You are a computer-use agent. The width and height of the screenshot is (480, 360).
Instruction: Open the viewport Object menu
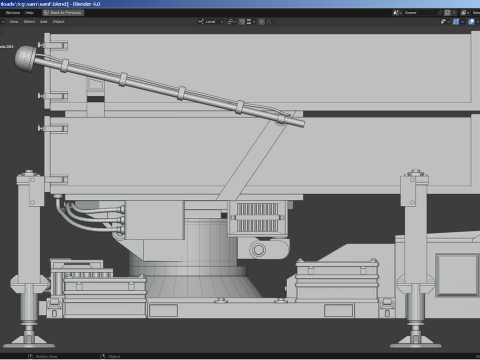click(x=58, y=22)
